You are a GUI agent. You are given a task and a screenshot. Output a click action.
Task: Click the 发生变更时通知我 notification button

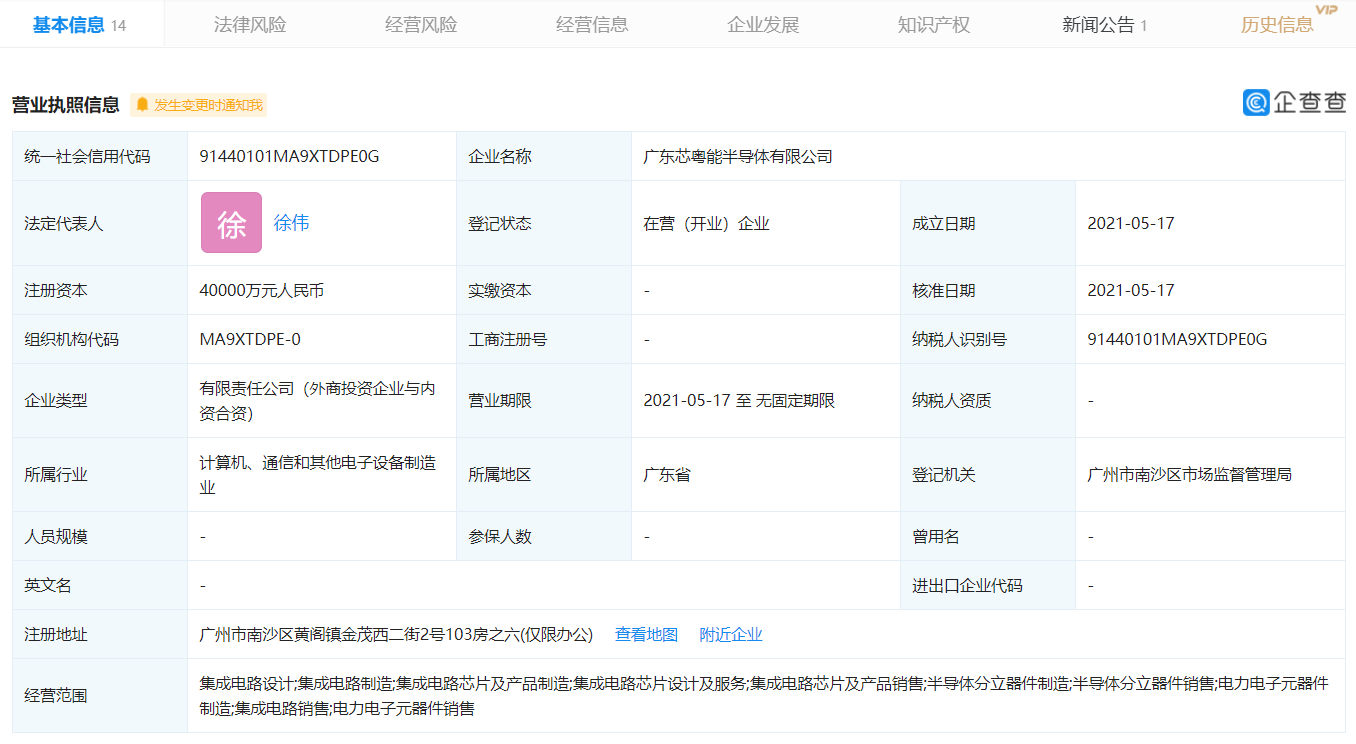click(199, 105)
